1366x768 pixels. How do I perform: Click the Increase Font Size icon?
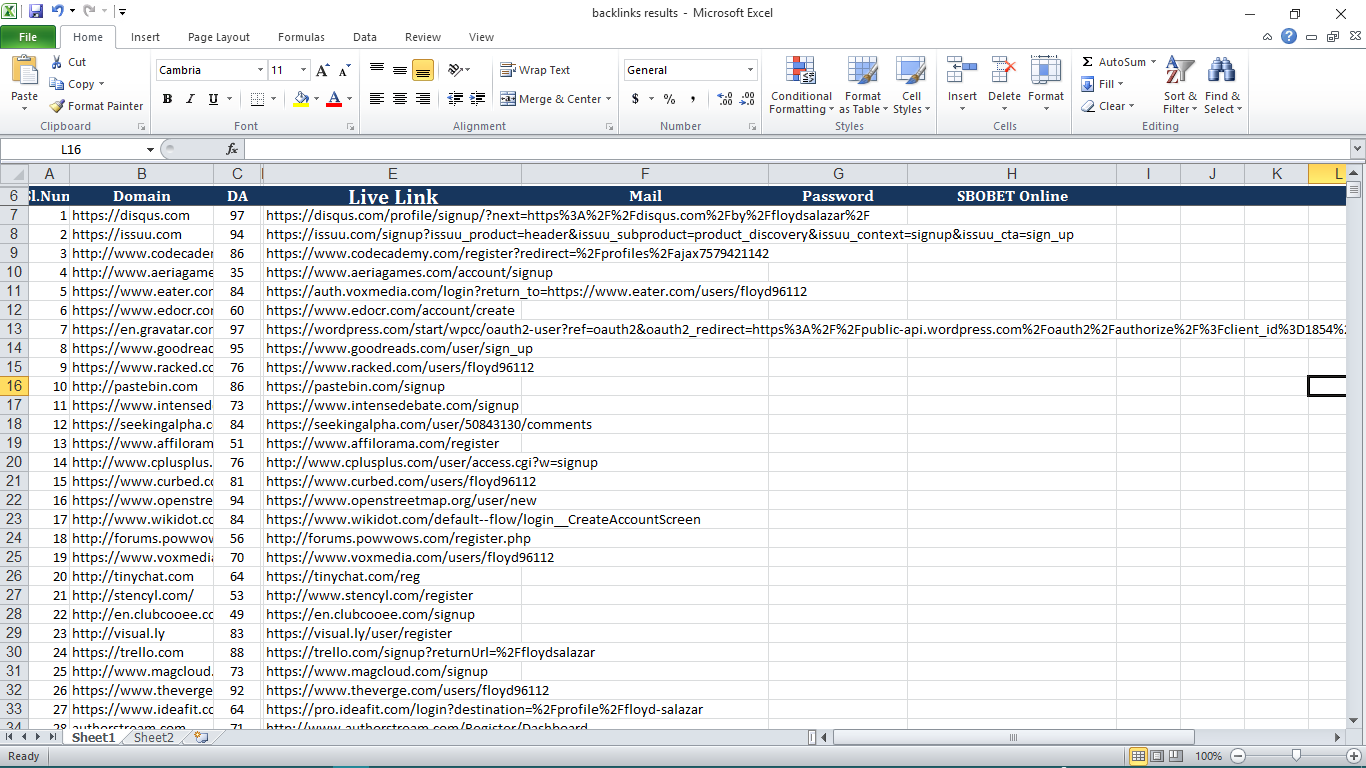(322, 70)
